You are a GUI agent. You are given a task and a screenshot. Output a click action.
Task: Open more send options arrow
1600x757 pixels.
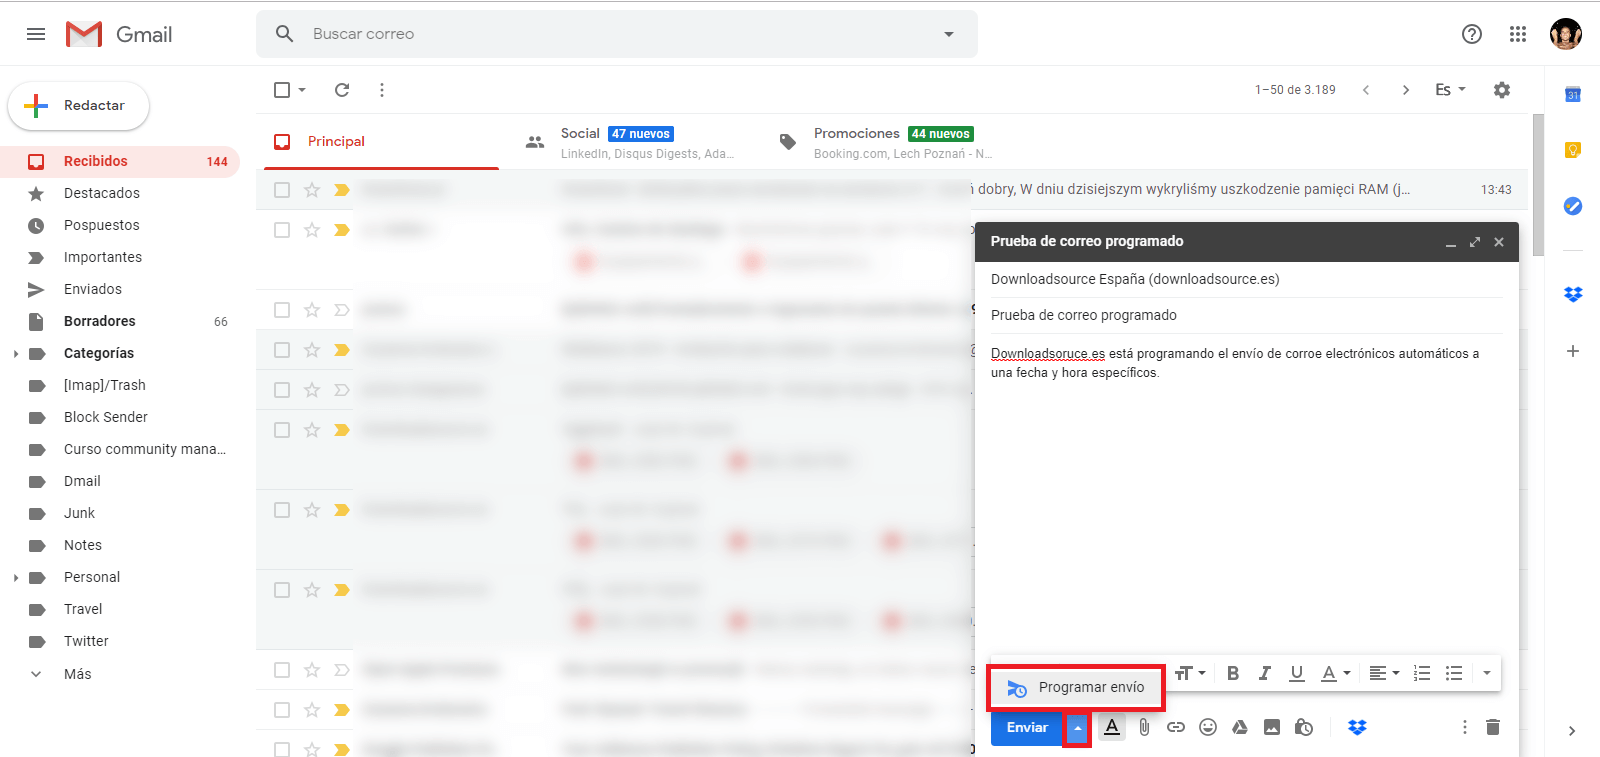click(x=1077, y=728)
